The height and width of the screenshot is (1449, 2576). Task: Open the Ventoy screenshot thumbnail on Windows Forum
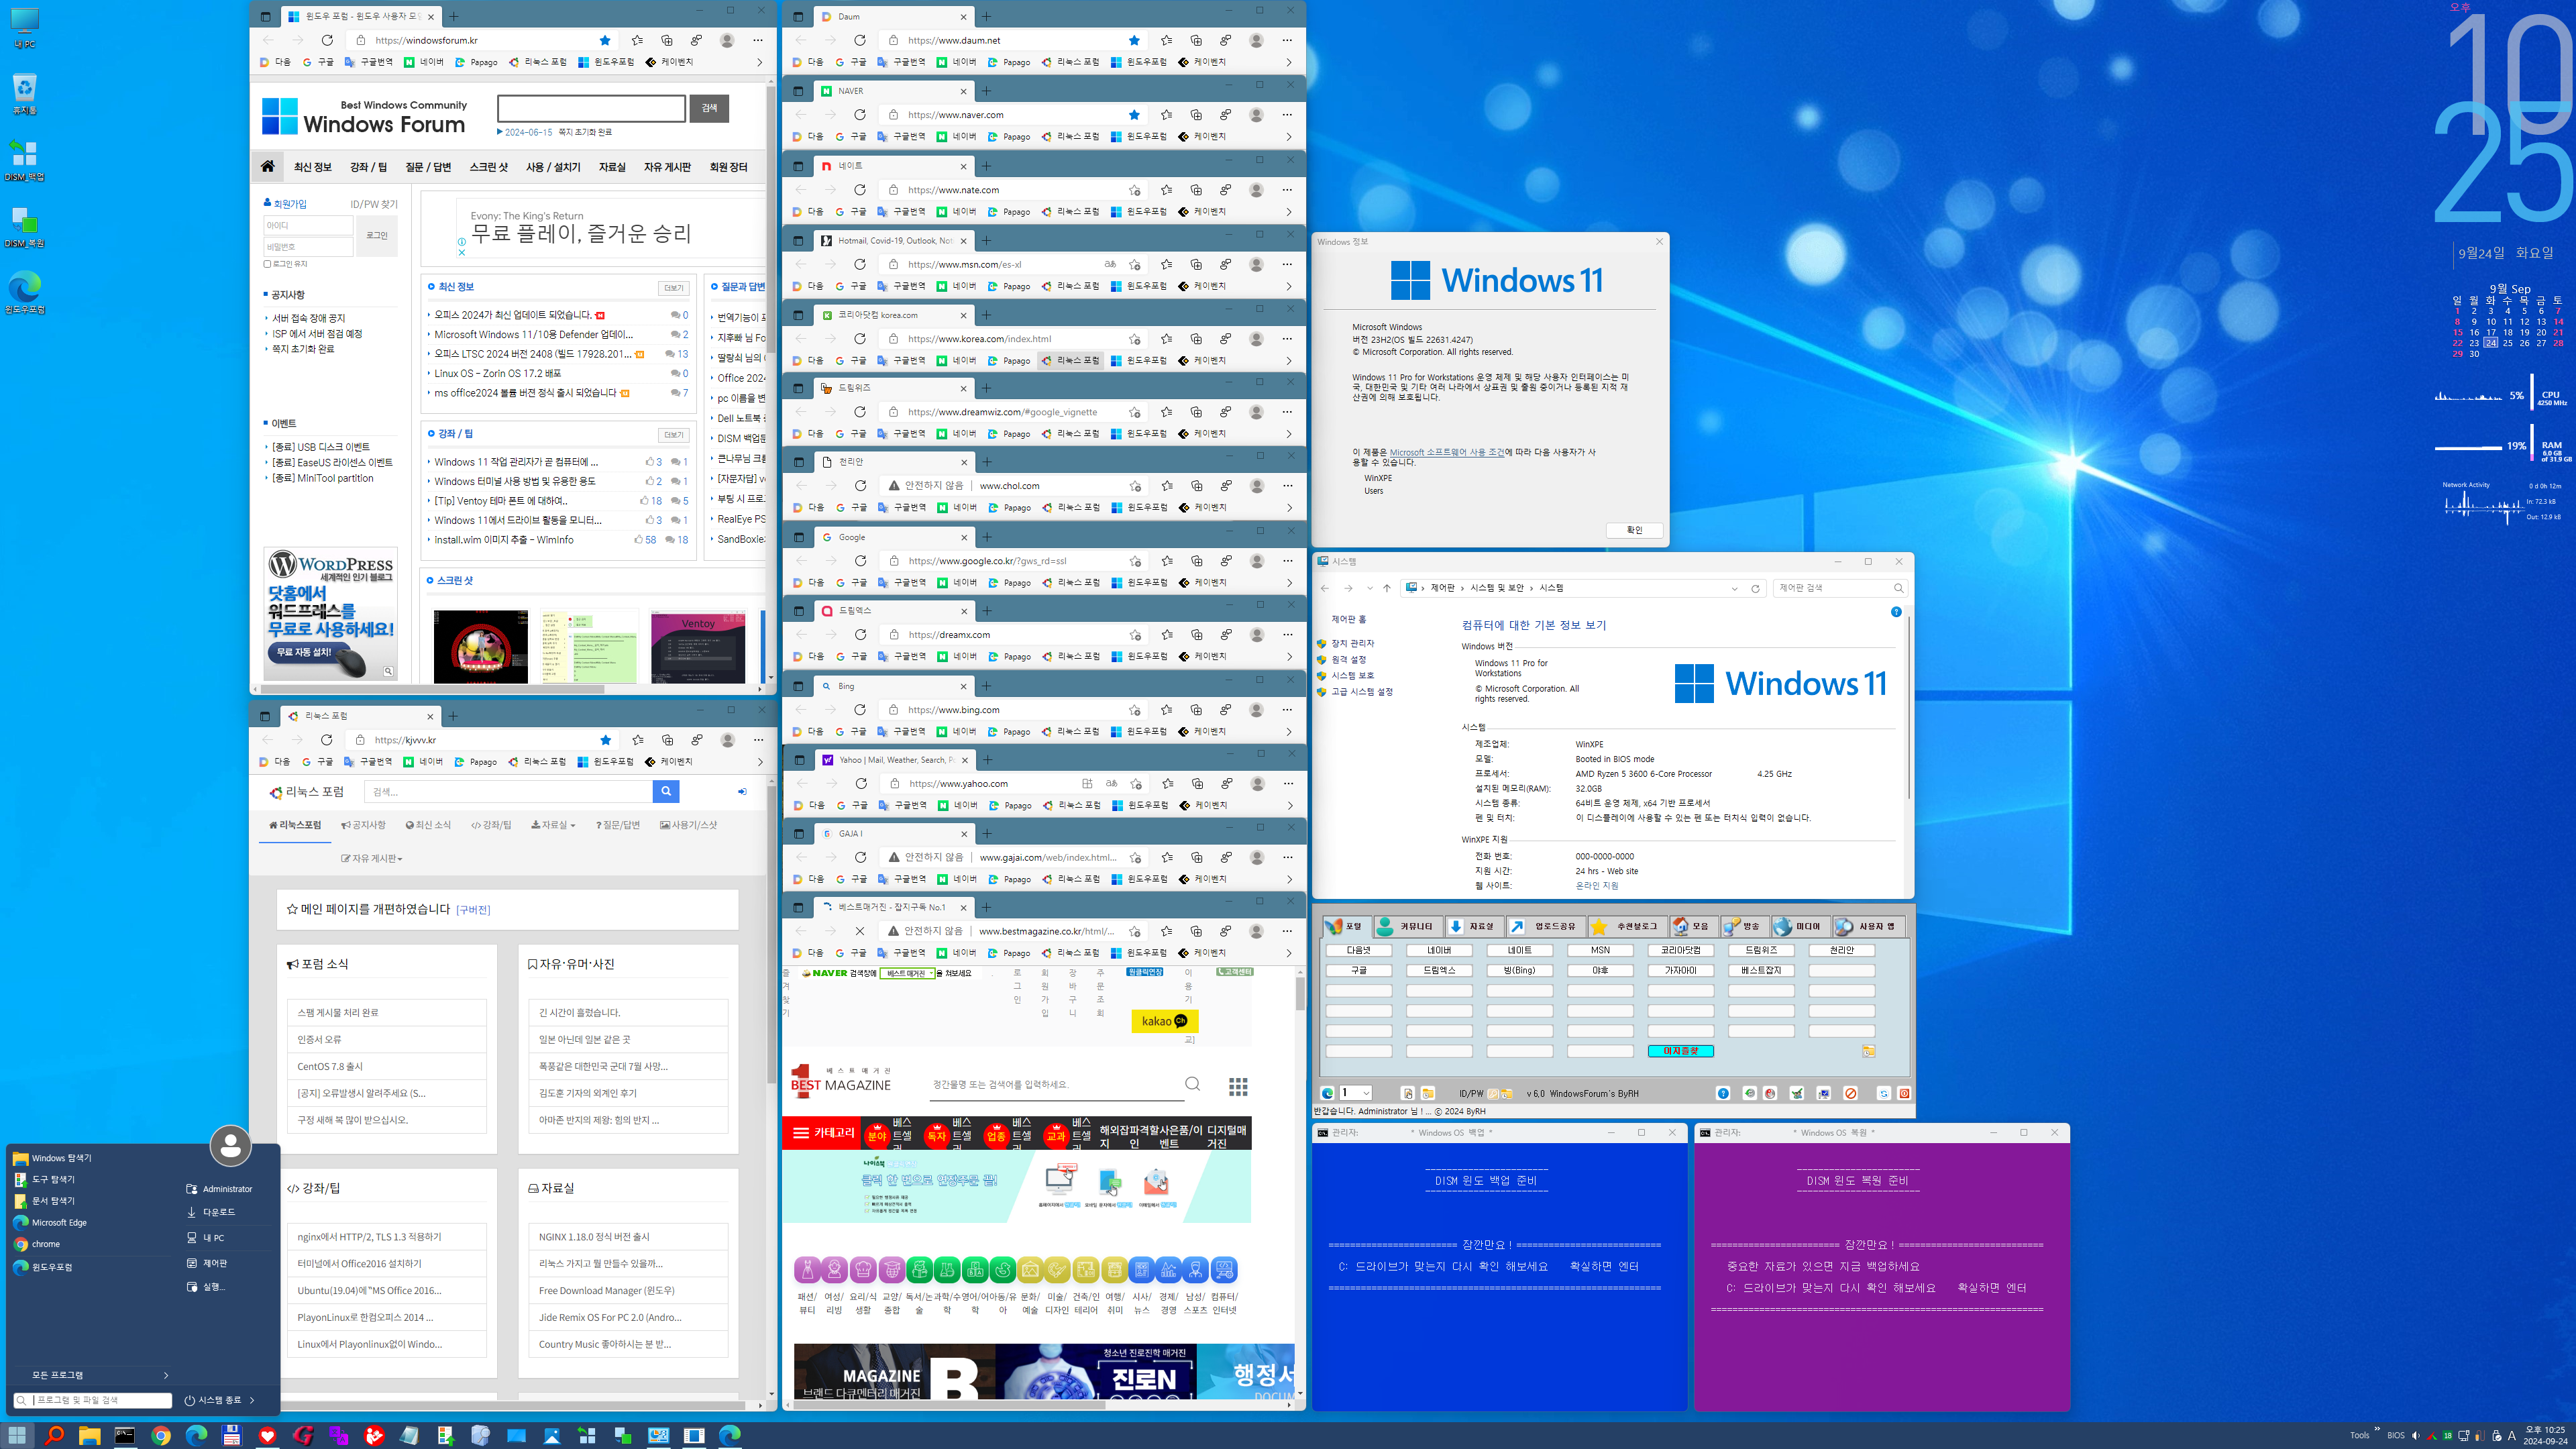coord(698,646)
